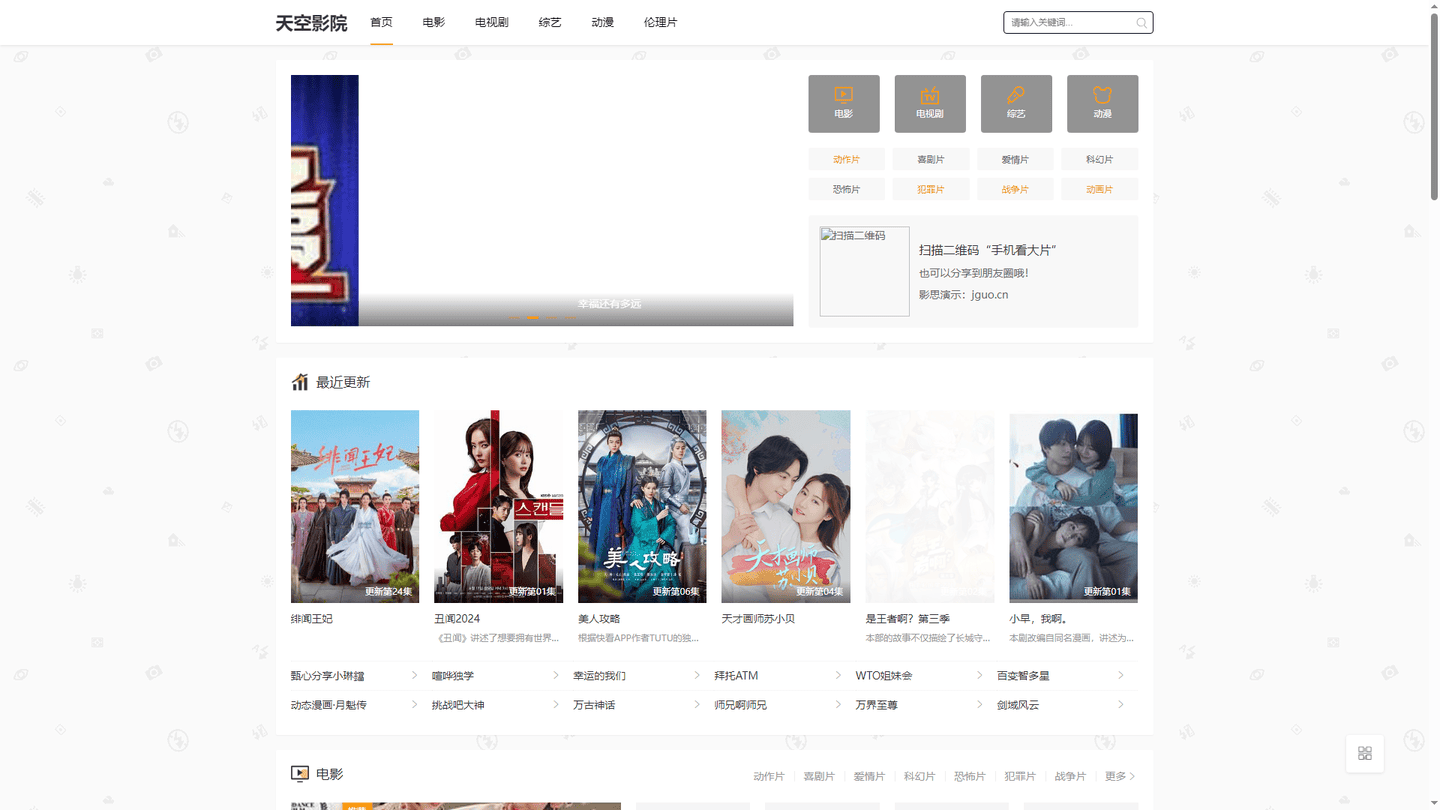Image resolution: width=1440 pixels, height=810 pixels.
Task: Click the floating grid menu icon
Action: (1365, 753)
